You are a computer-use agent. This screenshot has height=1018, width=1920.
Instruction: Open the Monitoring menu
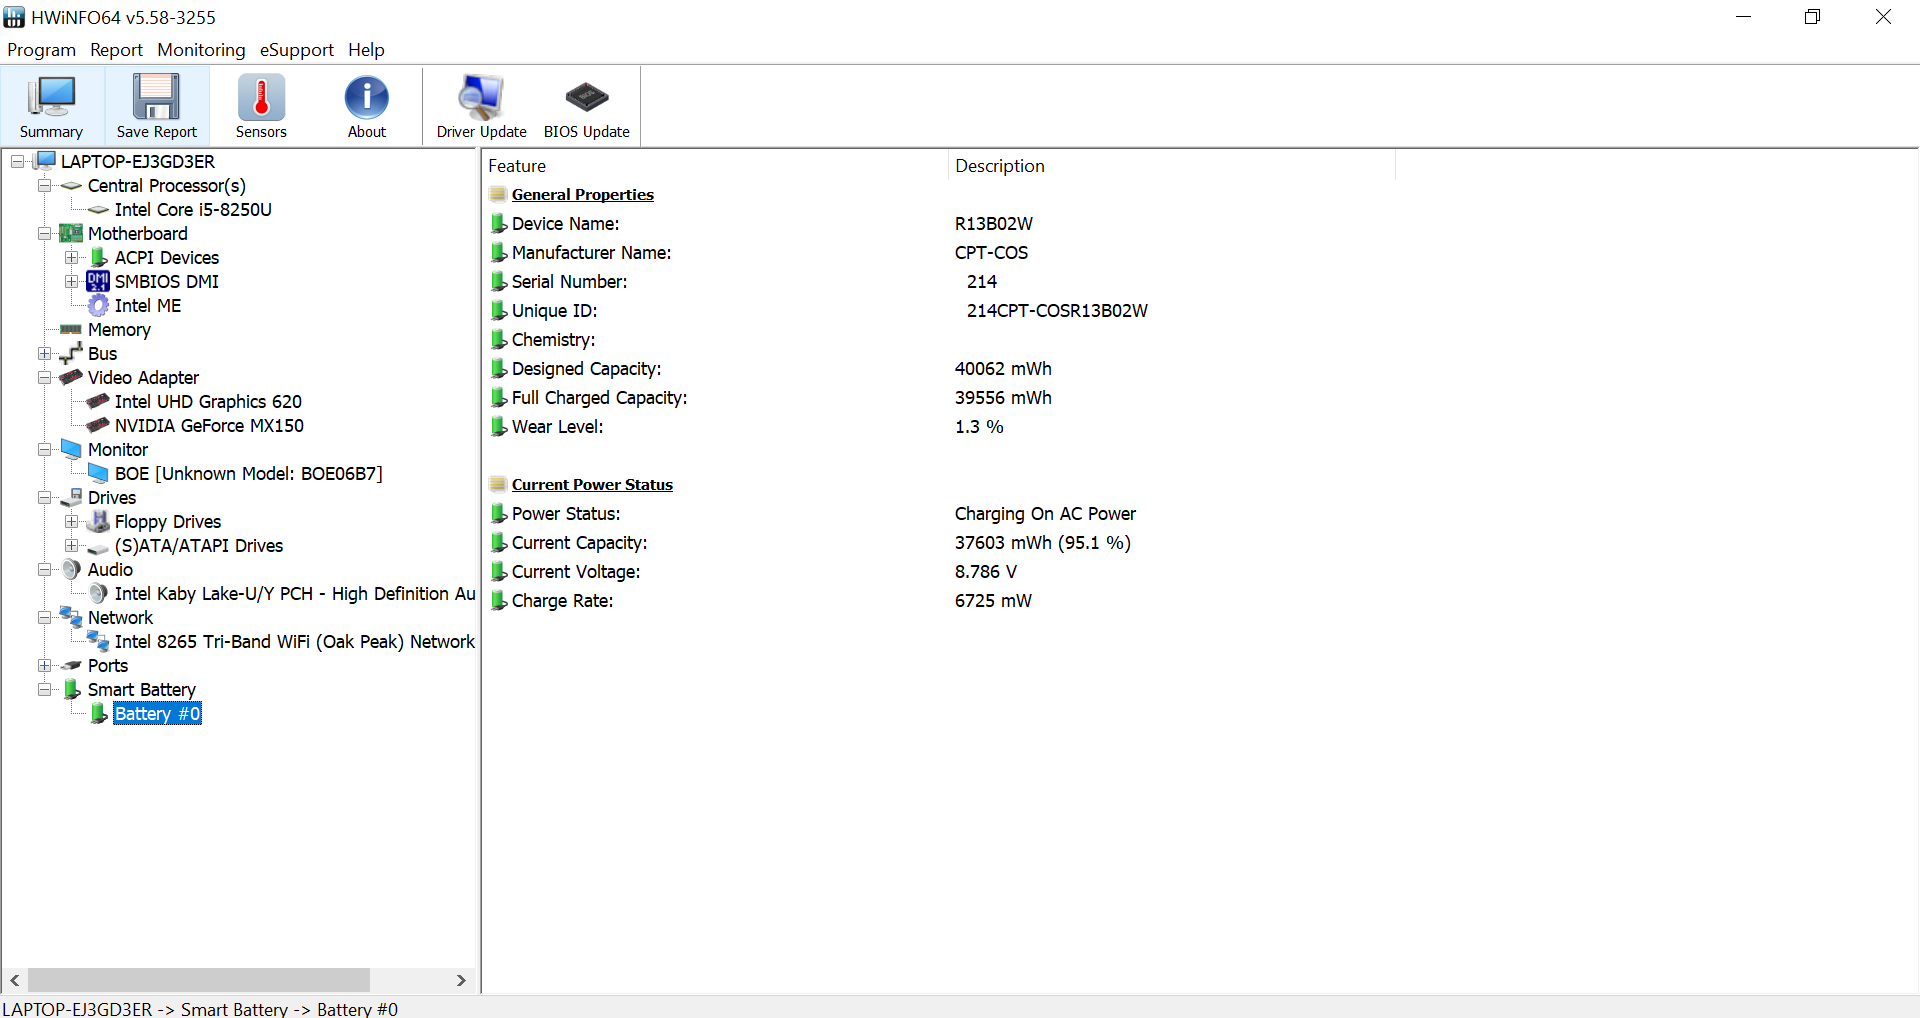pyautogui.click(x=201, y=49)
